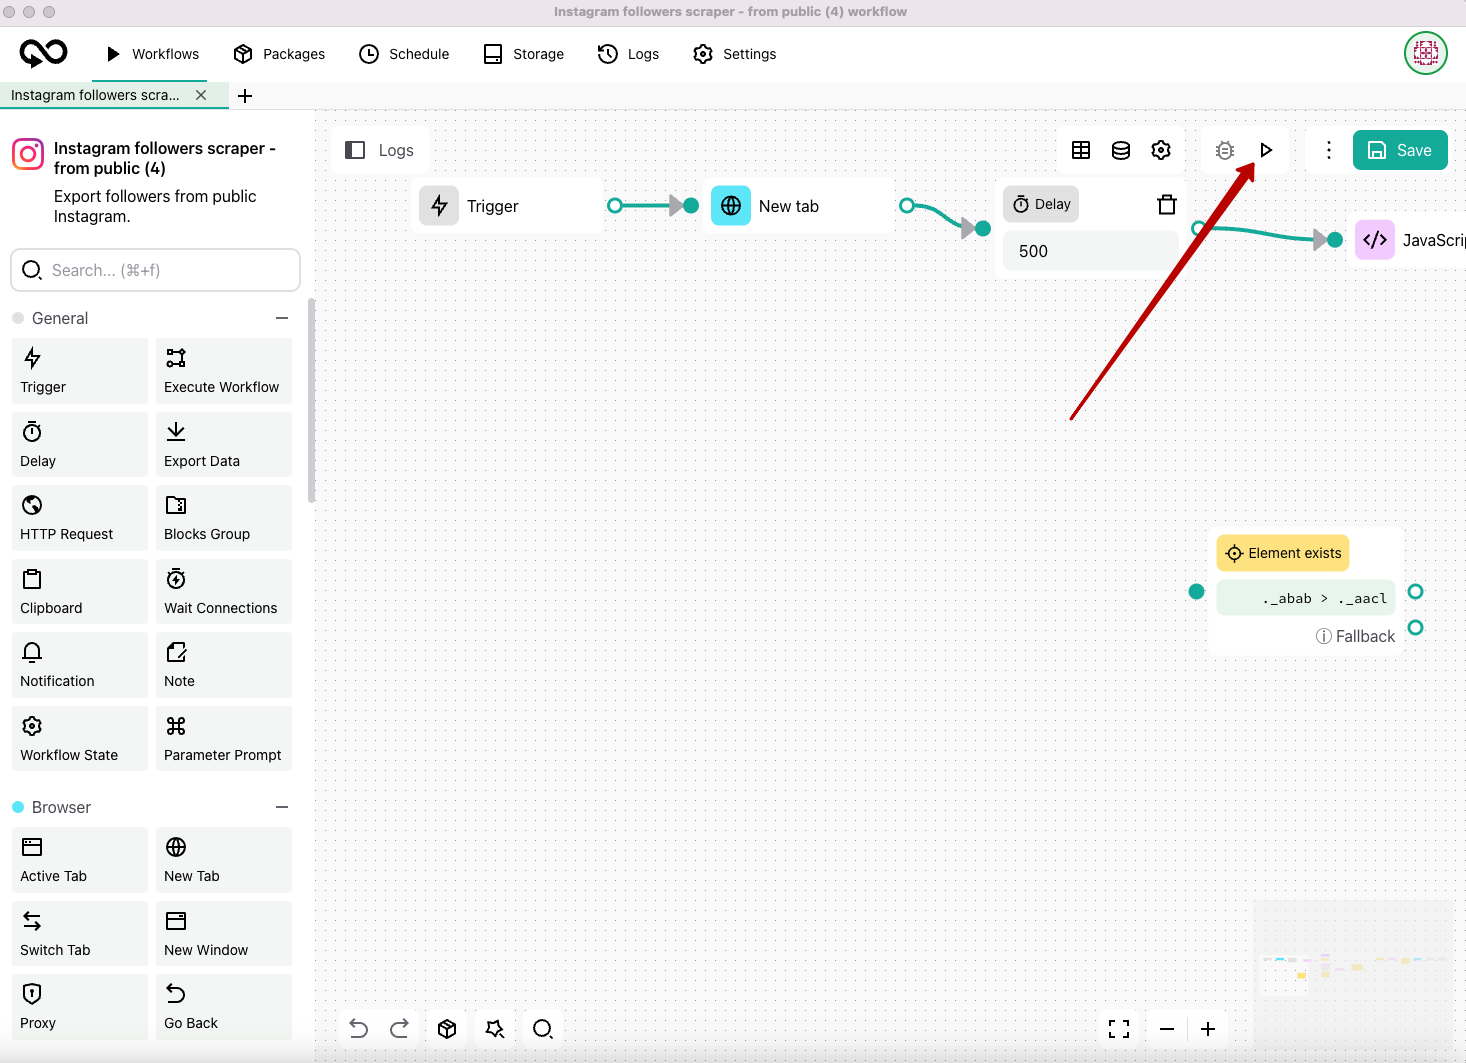Run the workflow with the play icon

point(1266,150)
